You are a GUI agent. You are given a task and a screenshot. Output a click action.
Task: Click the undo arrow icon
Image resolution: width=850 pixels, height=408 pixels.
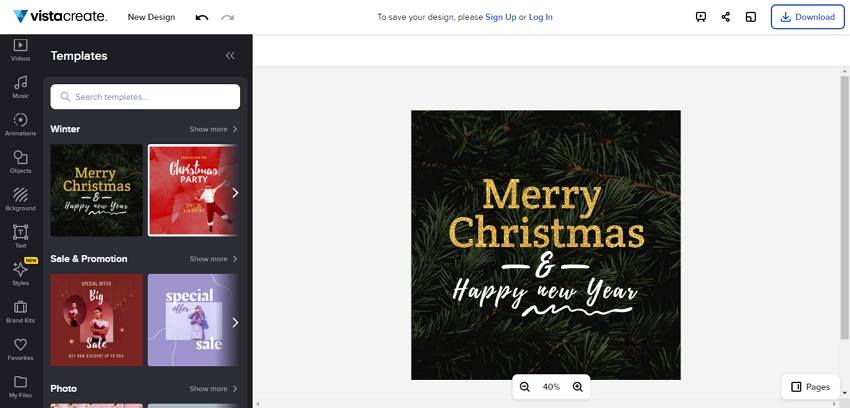[x=202, y=17]
